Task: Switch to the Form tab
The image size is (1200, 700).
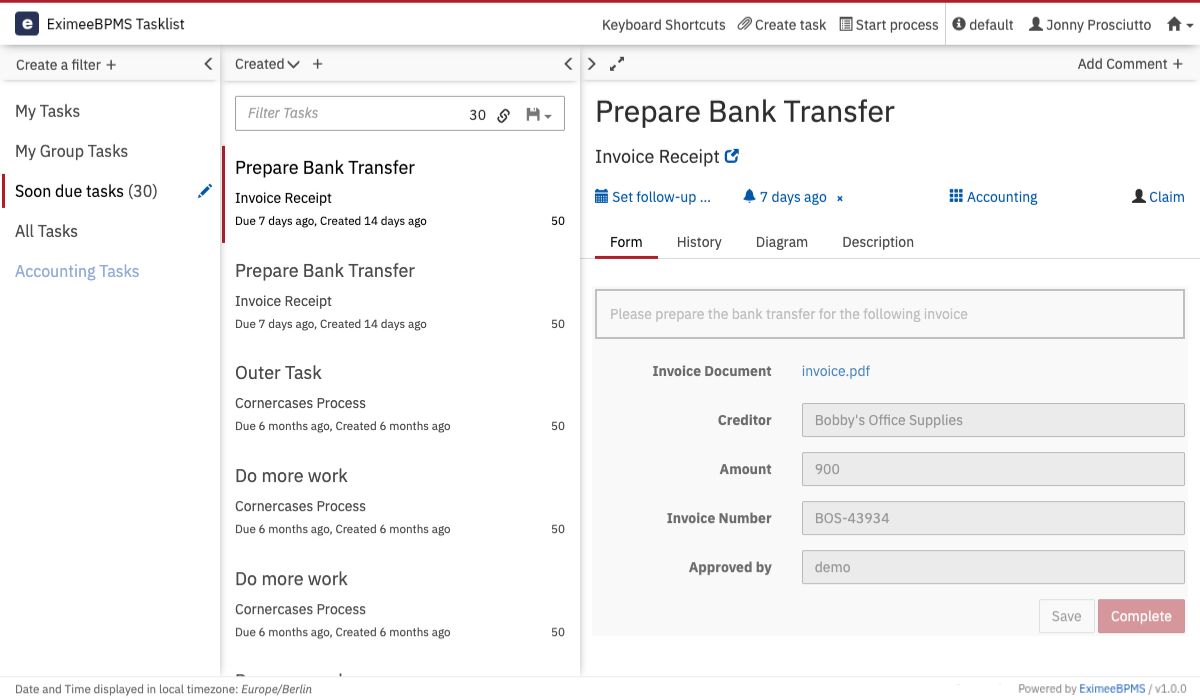Action: coord(626,242)
